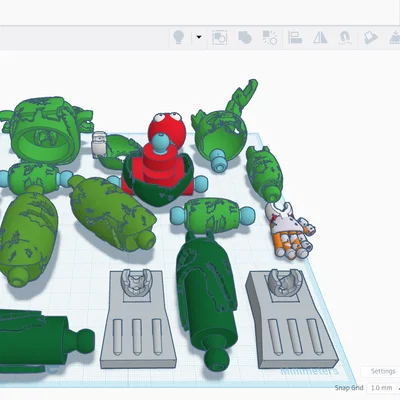Select the blue ball joint atop red stack
Image resolution: width=400 pixels, height=400 pixels.
161,142
